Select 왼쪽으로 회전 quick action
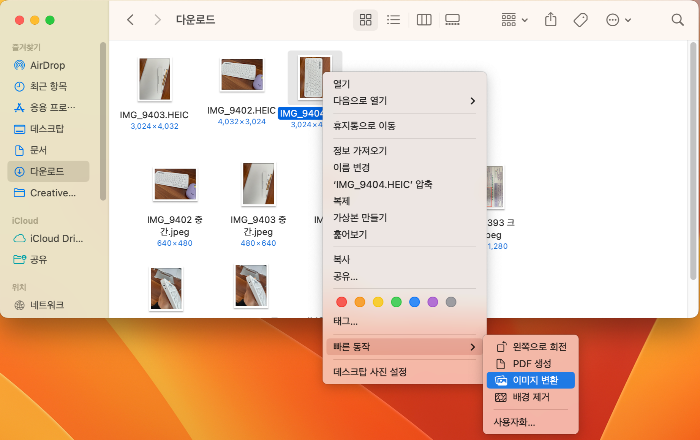This screenshot has height=440, width=700. point(531,347)
